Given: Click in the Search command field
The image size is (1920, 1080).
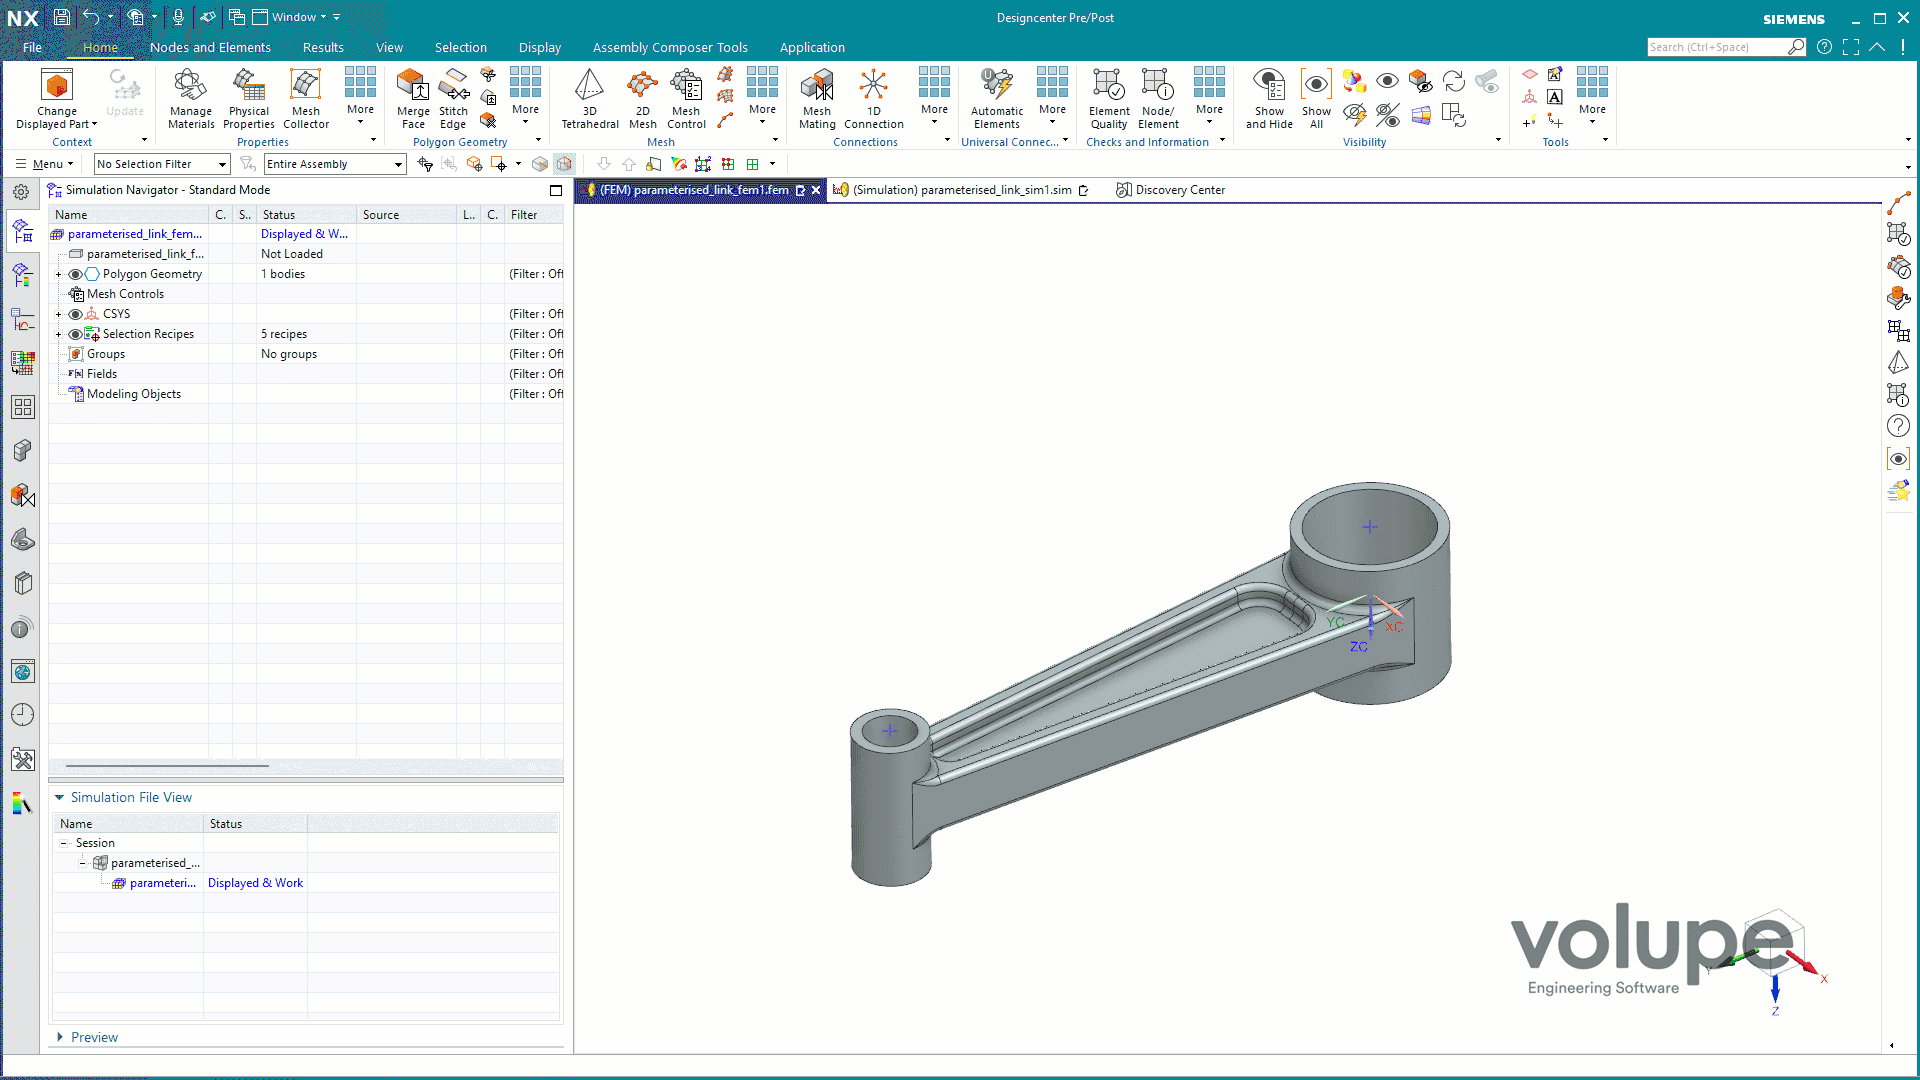Looking at the screenshot, I should (x=1716, y=47).
